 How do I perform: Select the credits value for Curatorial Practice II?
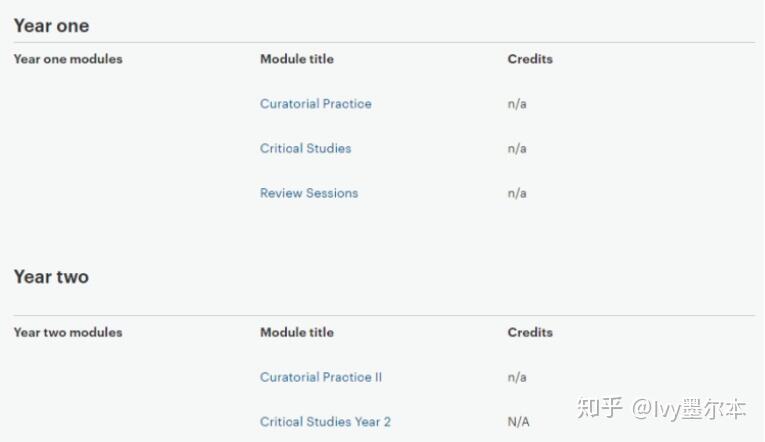517,377
